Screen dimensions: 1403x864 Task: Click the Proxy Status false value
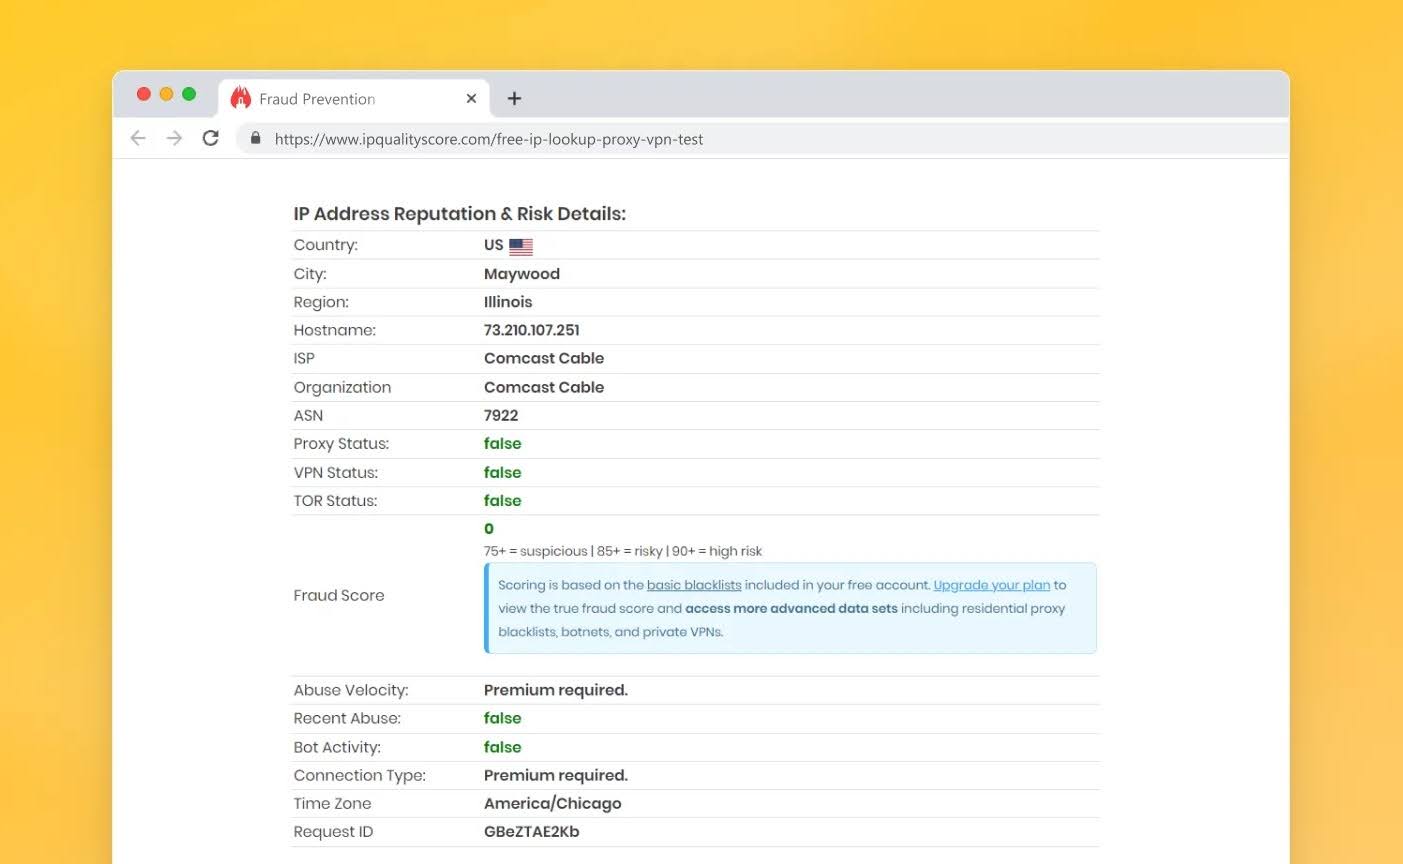pyautogui.click(x=502, y=444)
